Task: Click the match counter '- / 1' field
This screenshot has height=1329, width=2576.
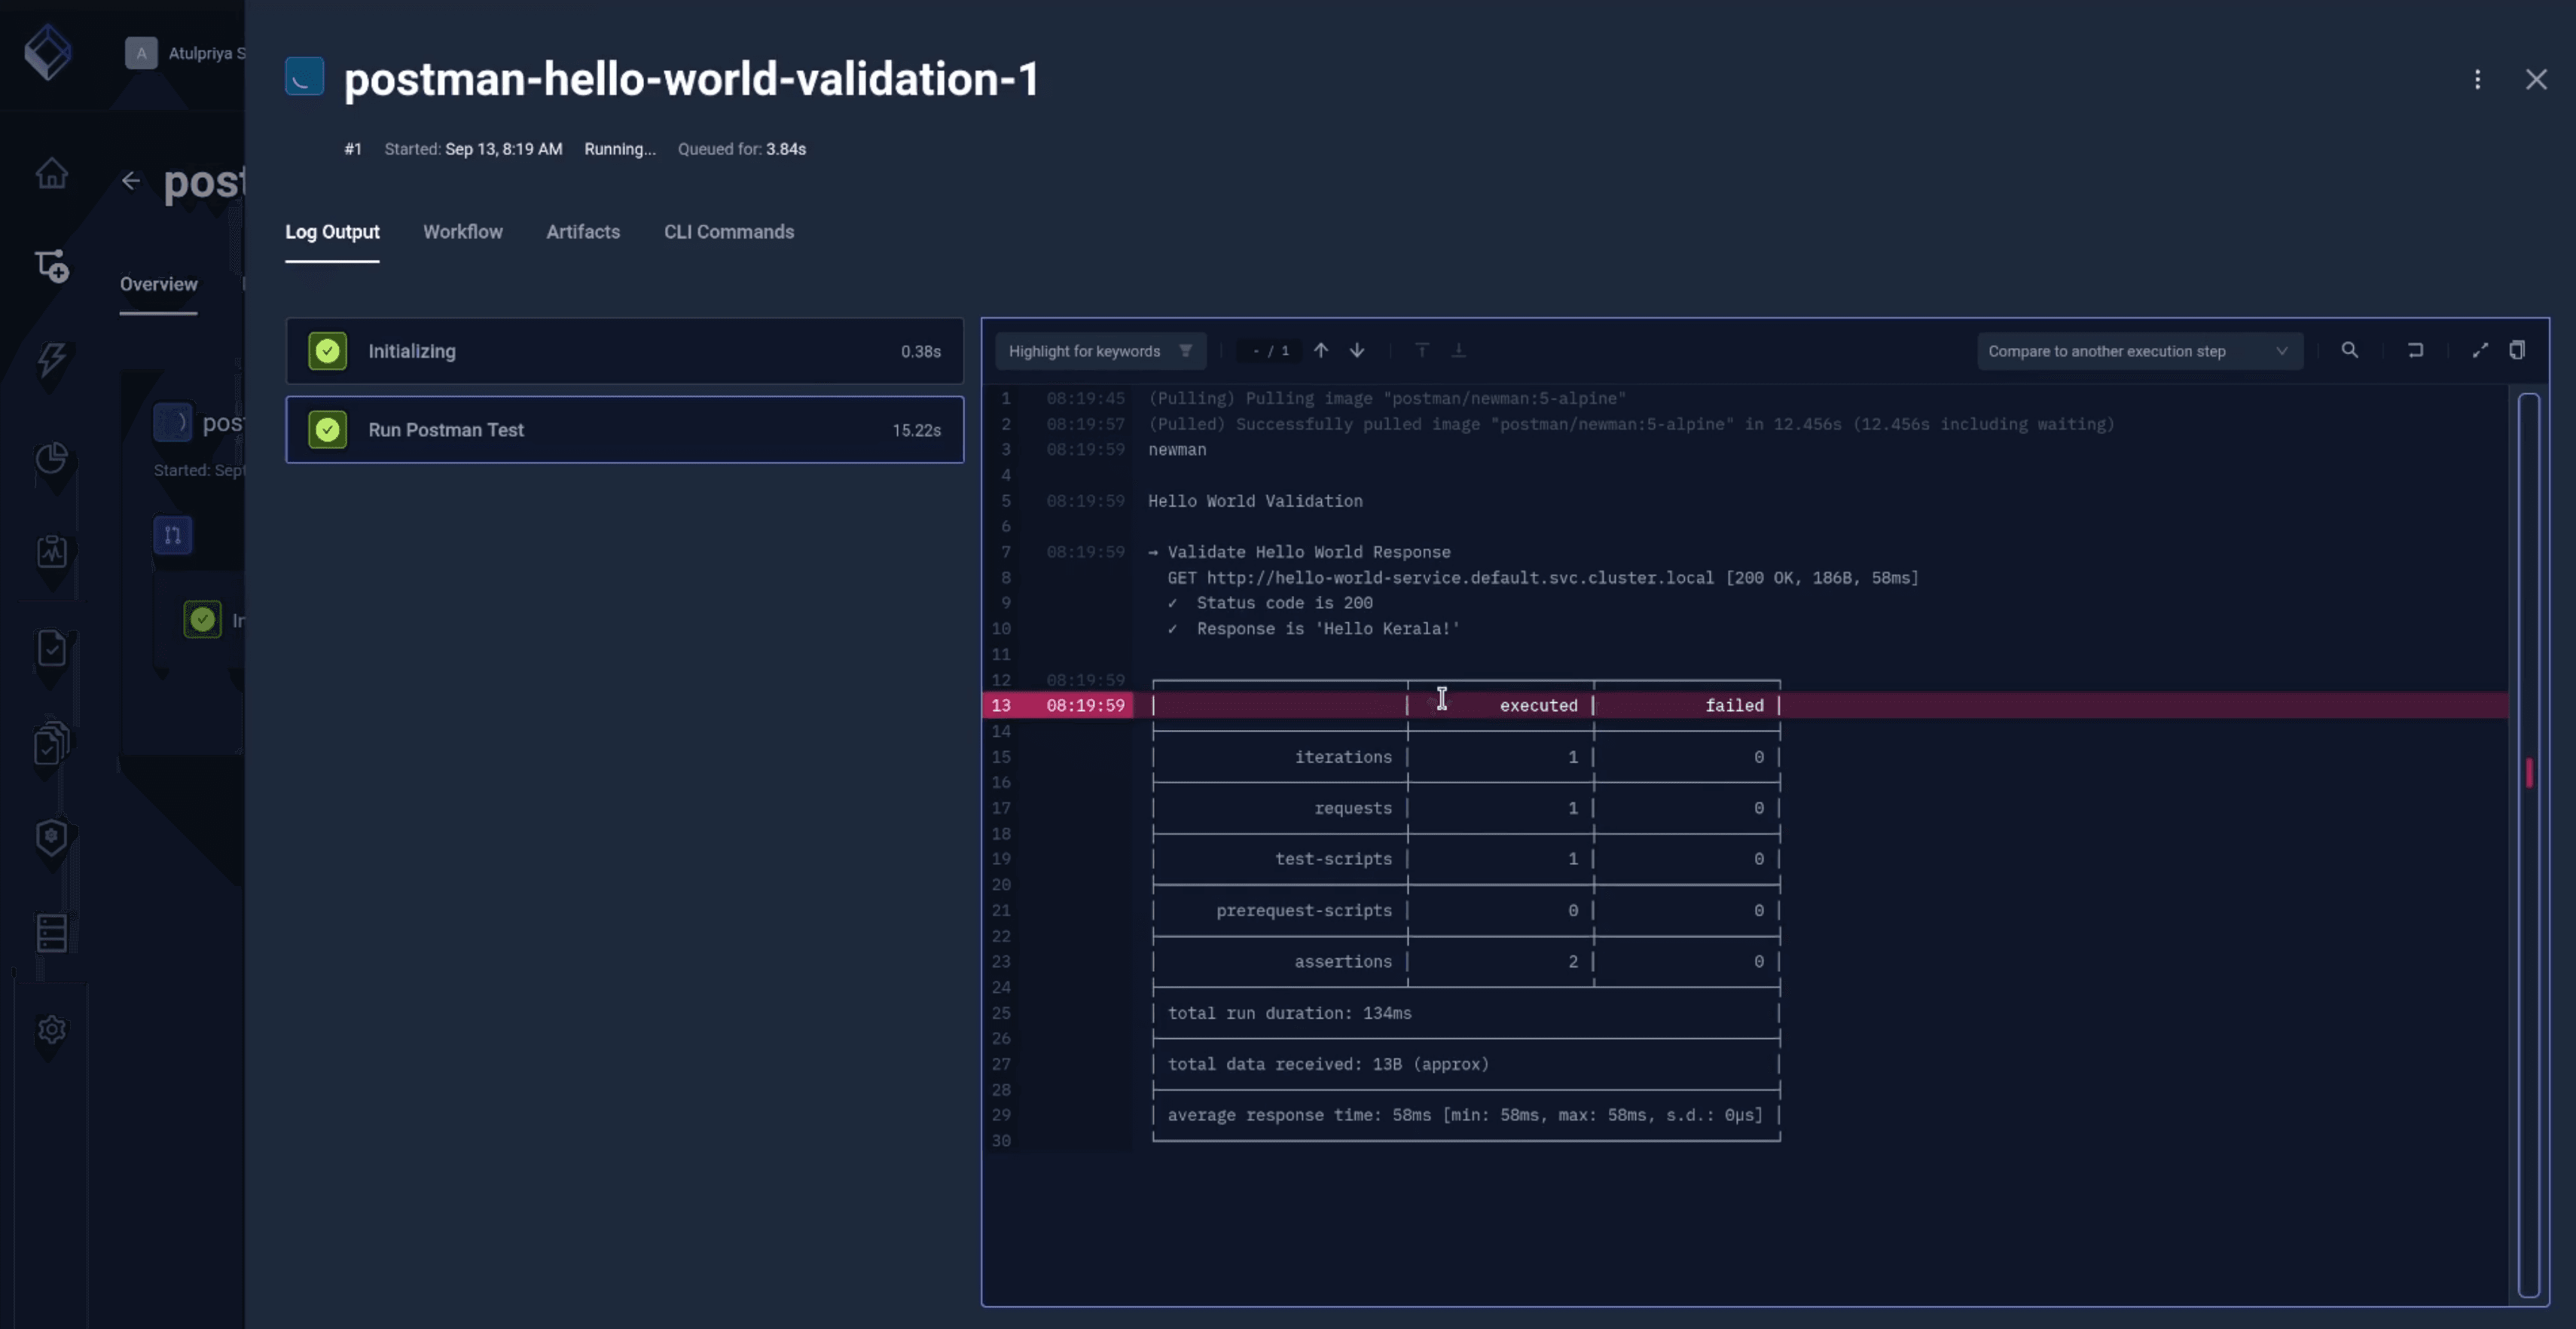Action: [1271, 351]
